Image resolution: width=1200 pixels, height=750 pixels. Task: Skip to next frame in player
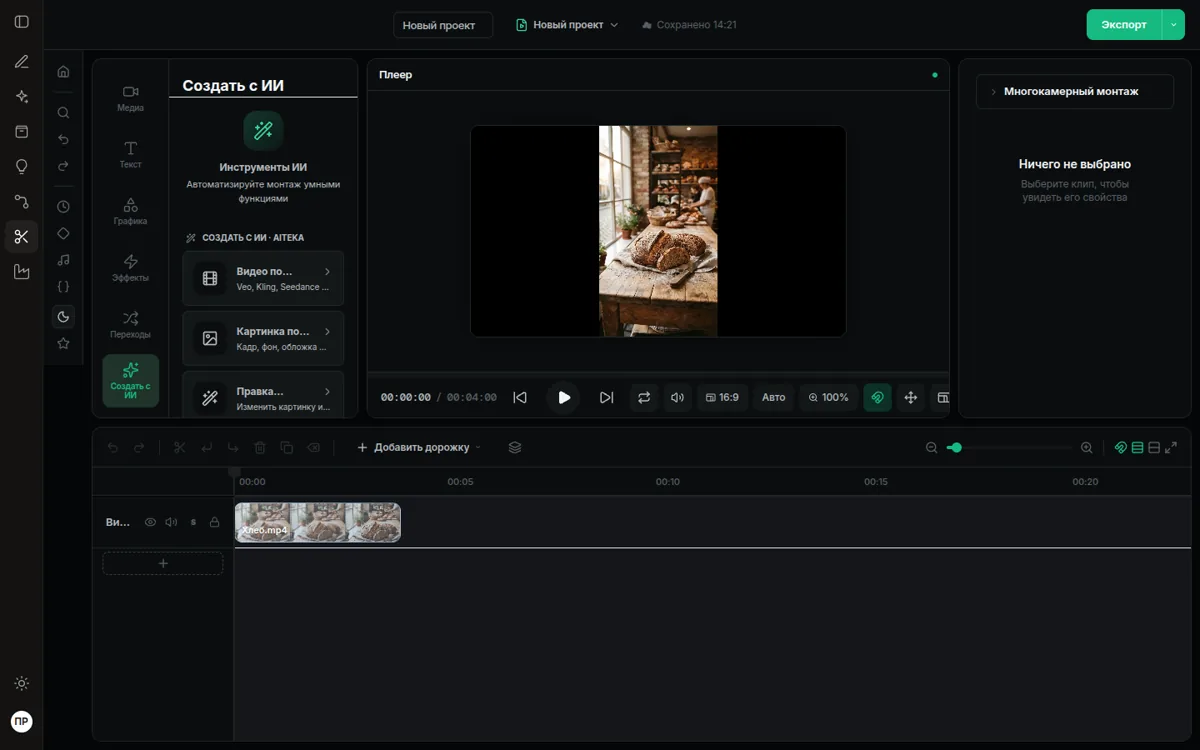606,397
